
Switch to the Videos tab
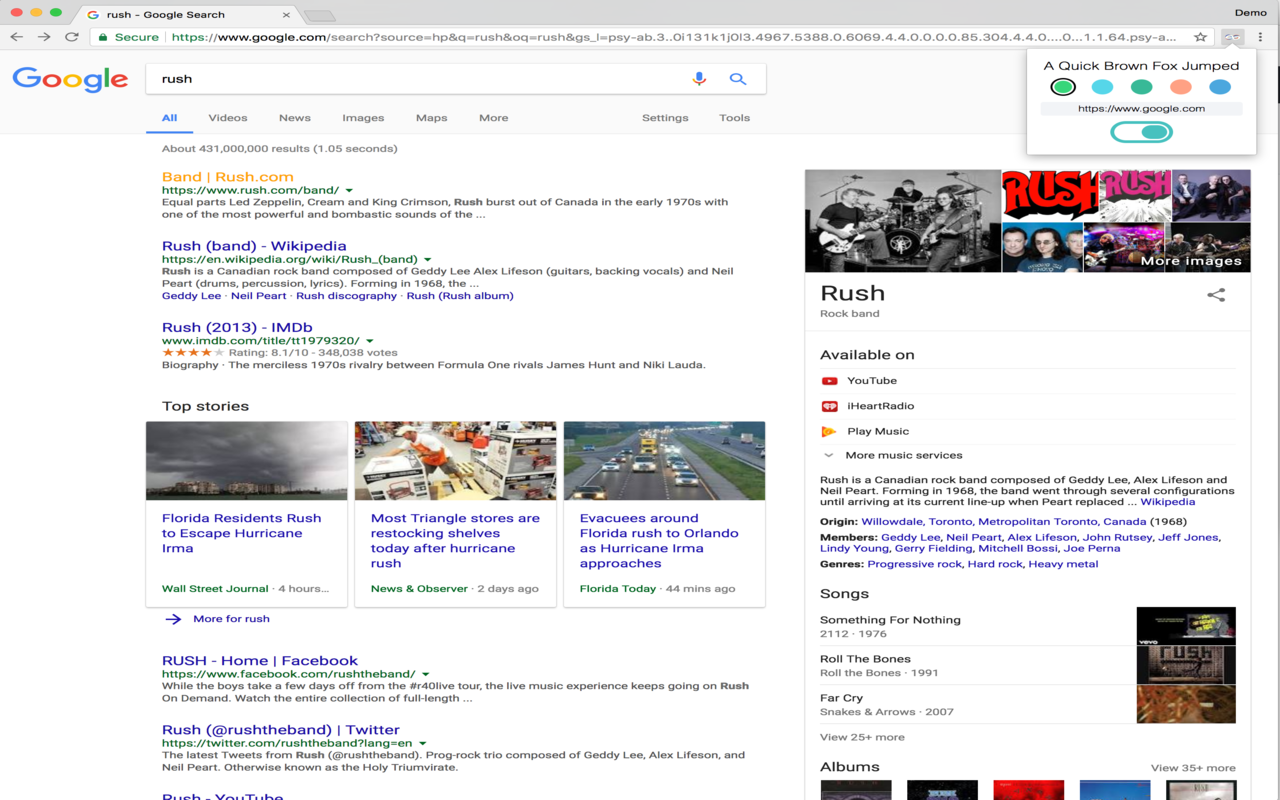228,118
